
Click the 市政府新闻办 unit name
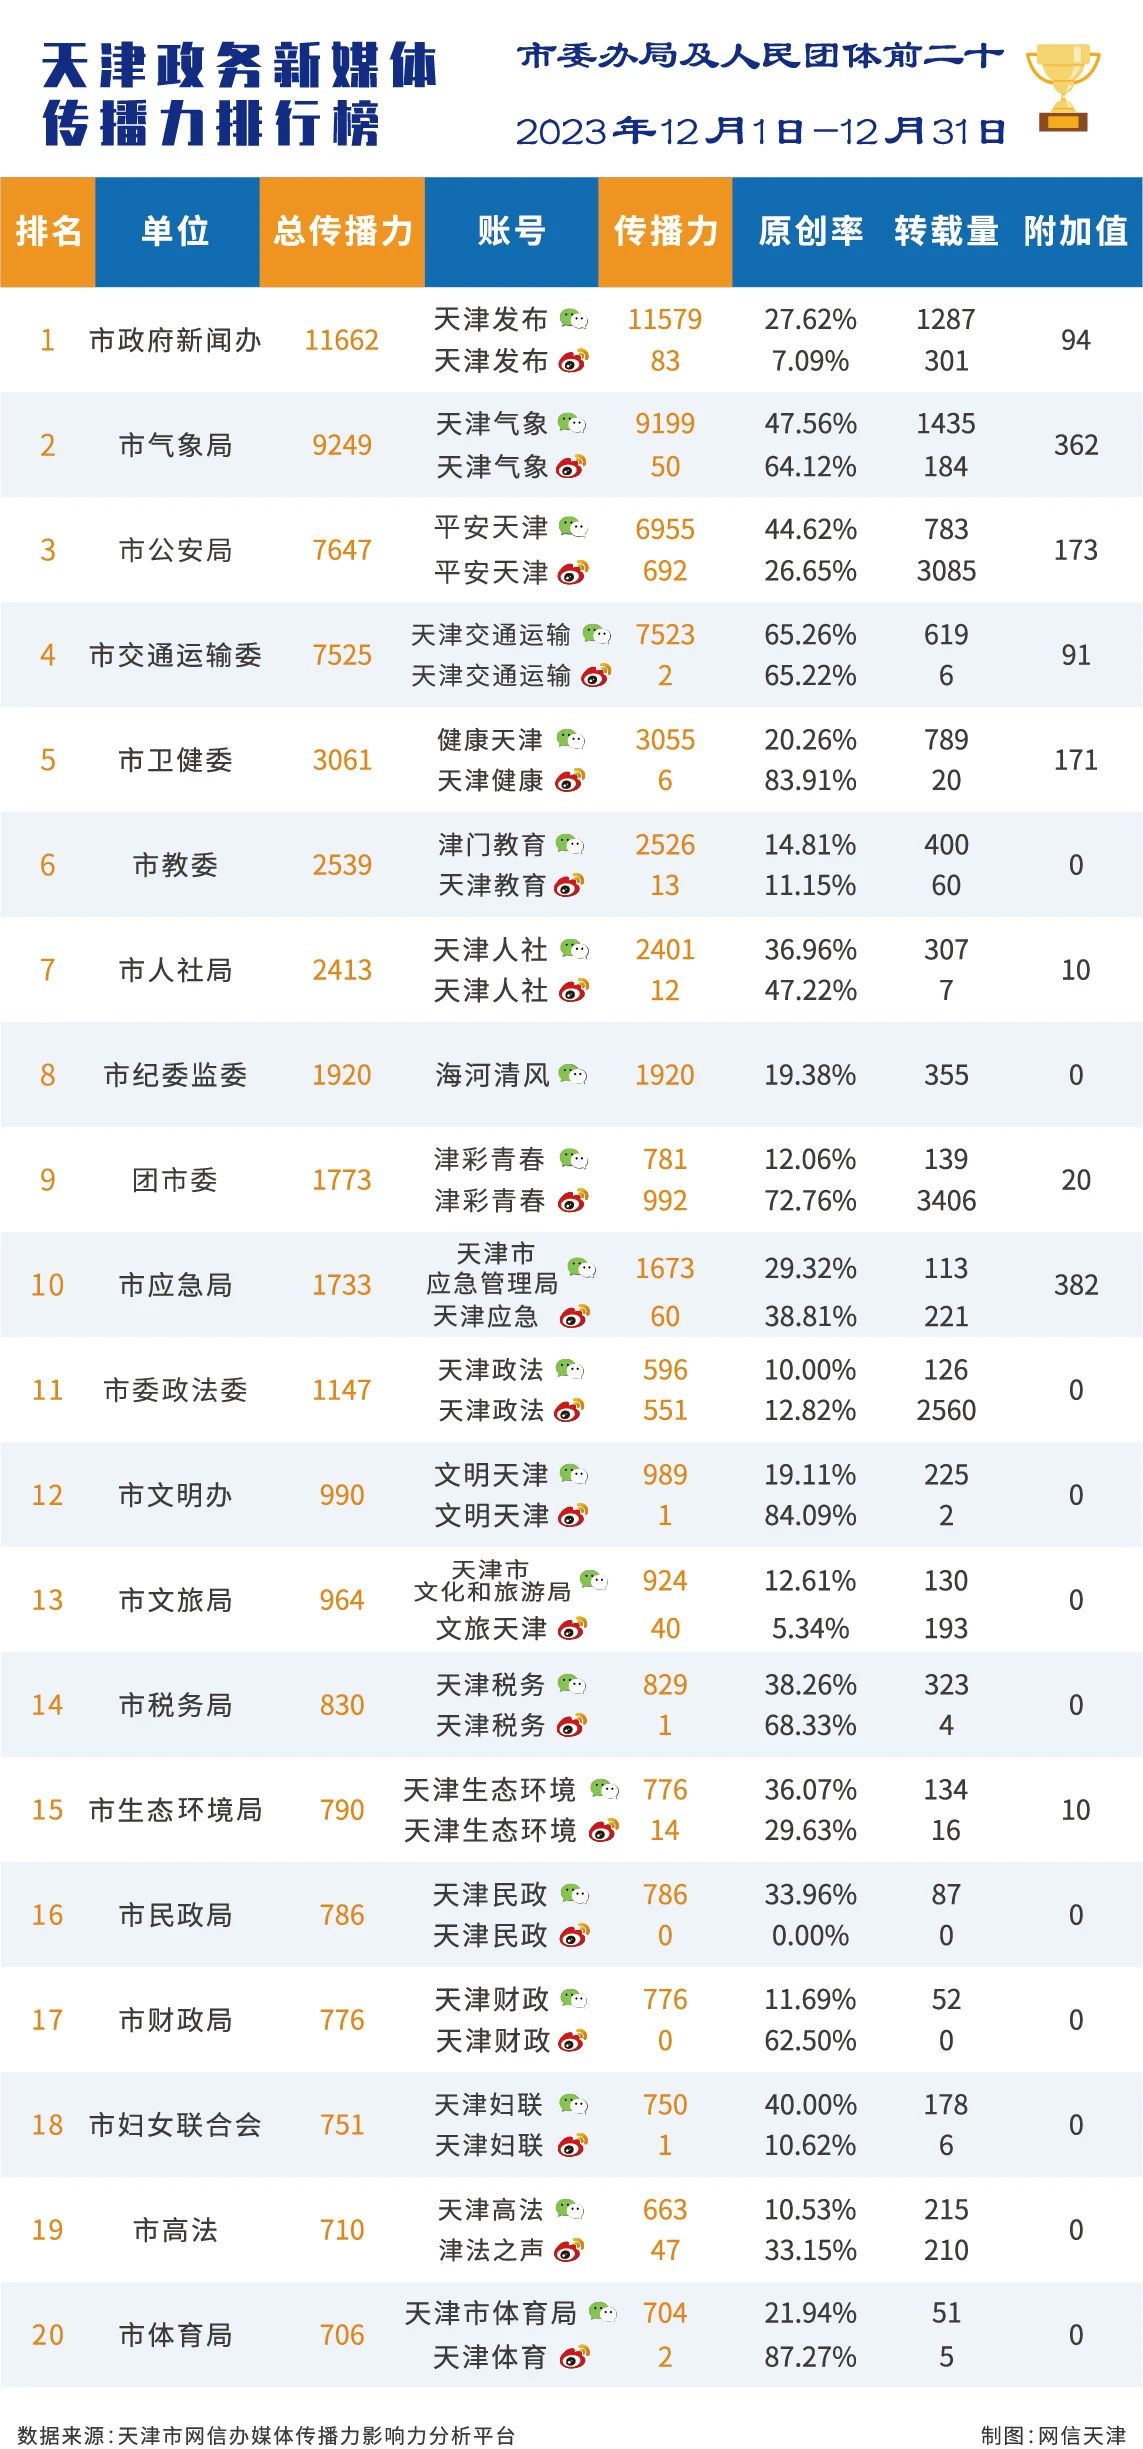175,341
